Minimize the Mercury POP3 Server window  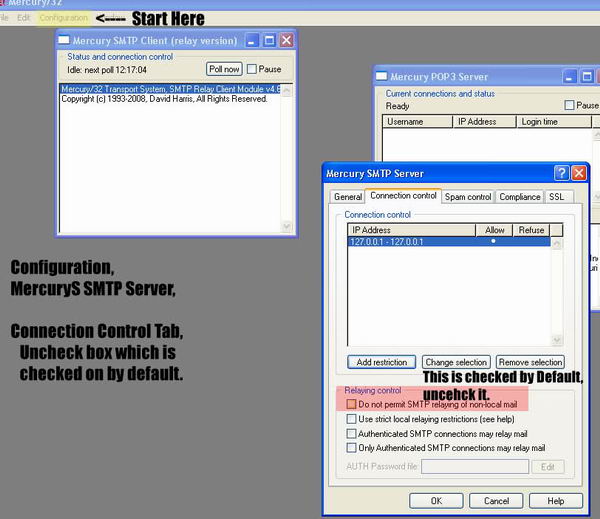569,77
